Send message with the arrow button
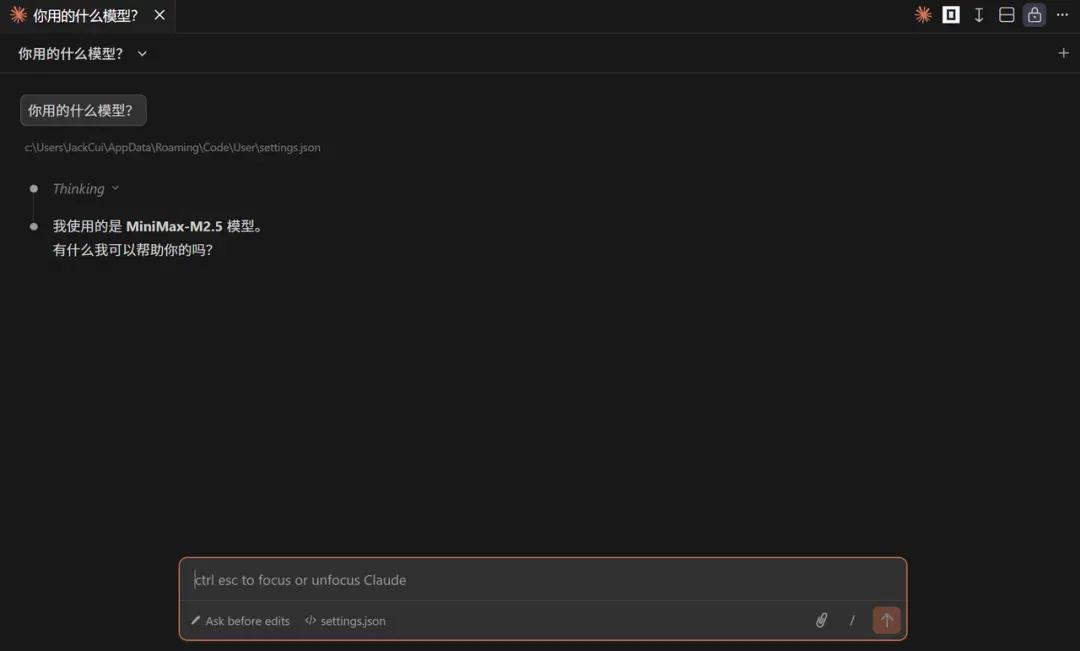1080x651 pixels. coord(886,620)
